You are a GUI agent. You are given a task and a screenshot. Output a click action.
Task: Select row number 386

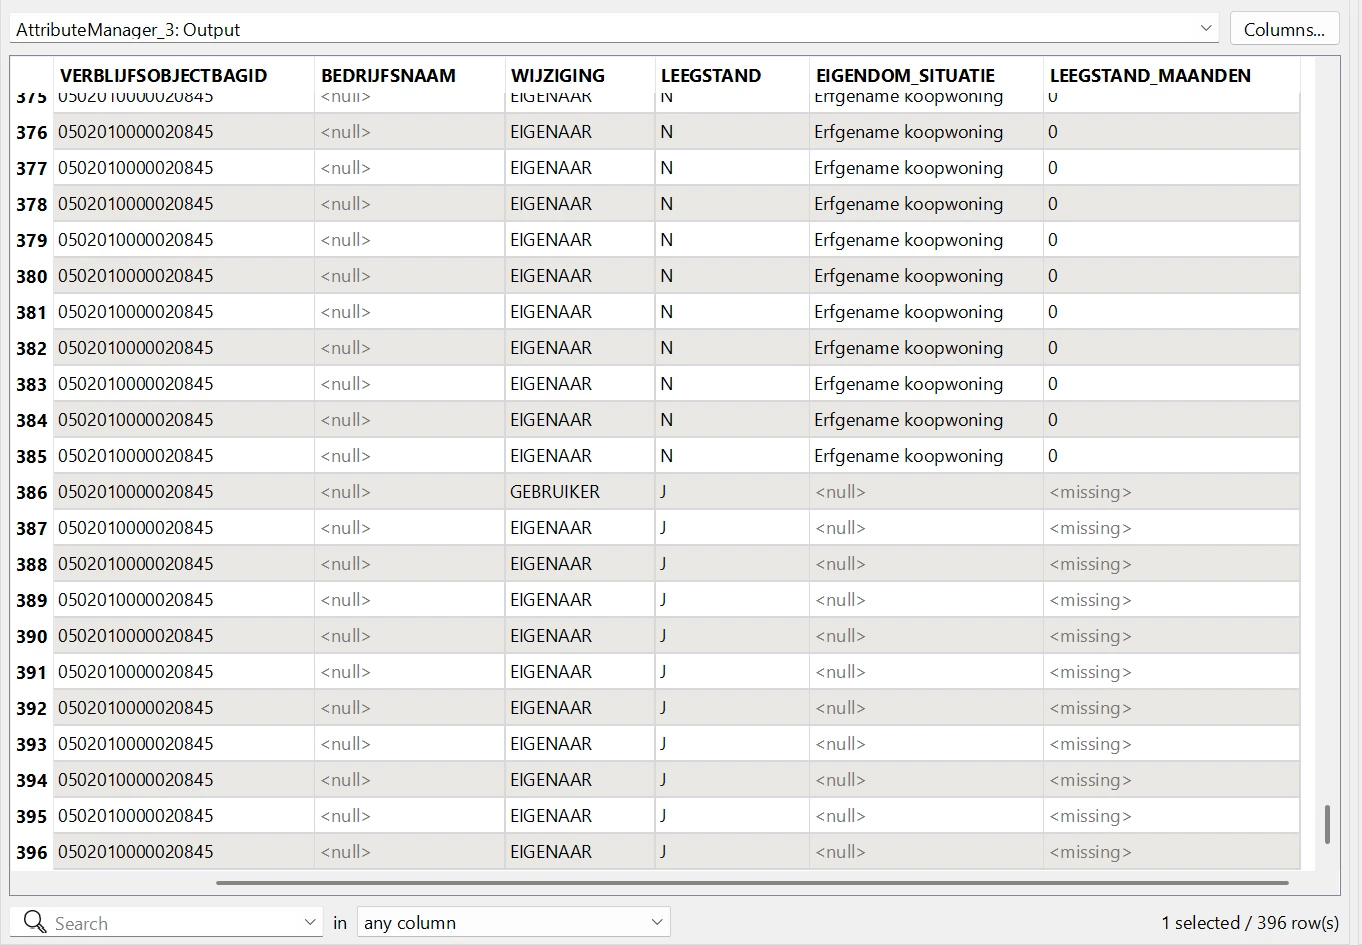pos(32,492)
